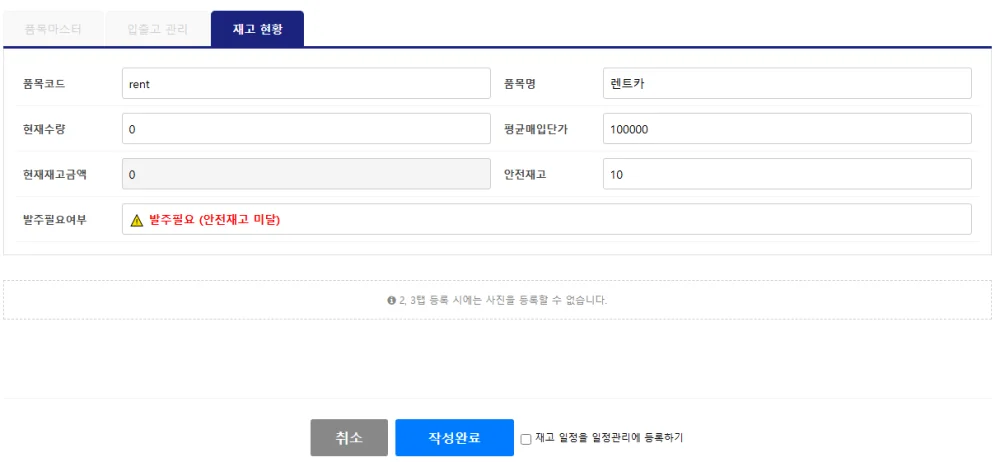Click the 평균매입단가 field showing 100000
Image resolution: width=1000 pixels, height=462 pixels.
pyautogui.click(x=787, y=129)
